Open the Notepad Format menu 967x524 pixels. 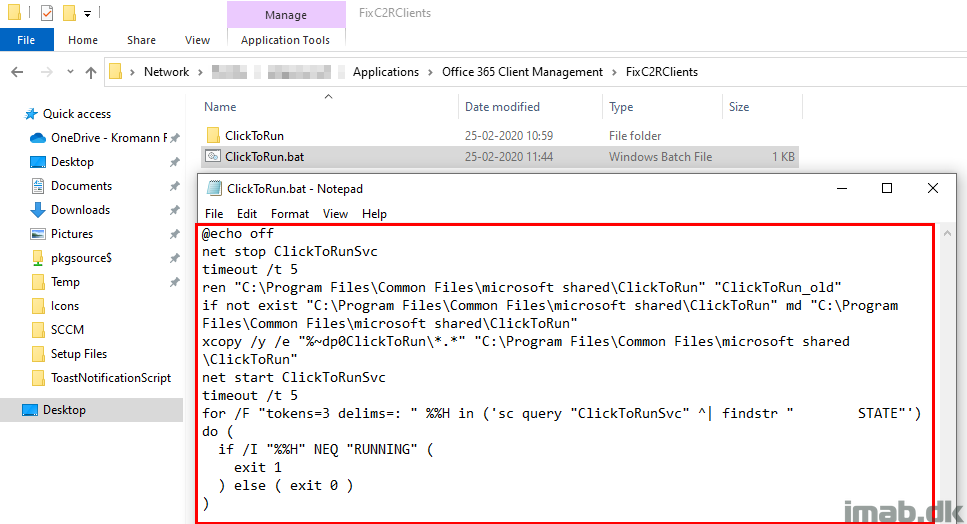(x=290, y=214)
